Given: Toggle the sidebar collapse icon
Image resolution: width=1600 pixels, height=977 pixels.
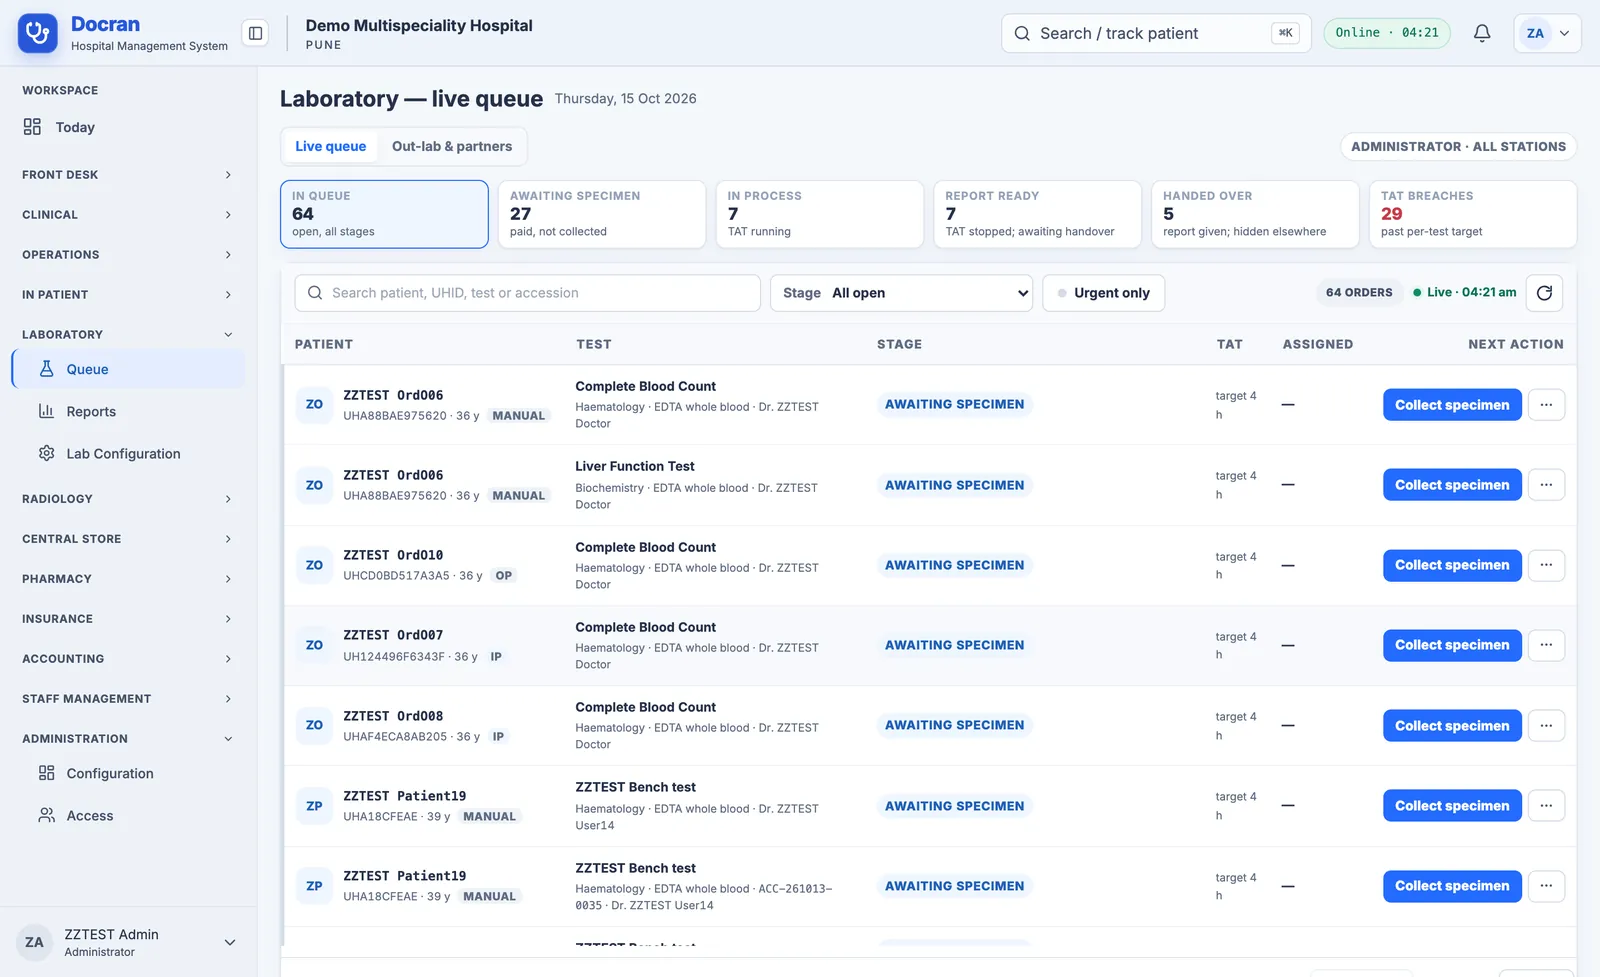Looking at the screenshot, I should (256, 33).
